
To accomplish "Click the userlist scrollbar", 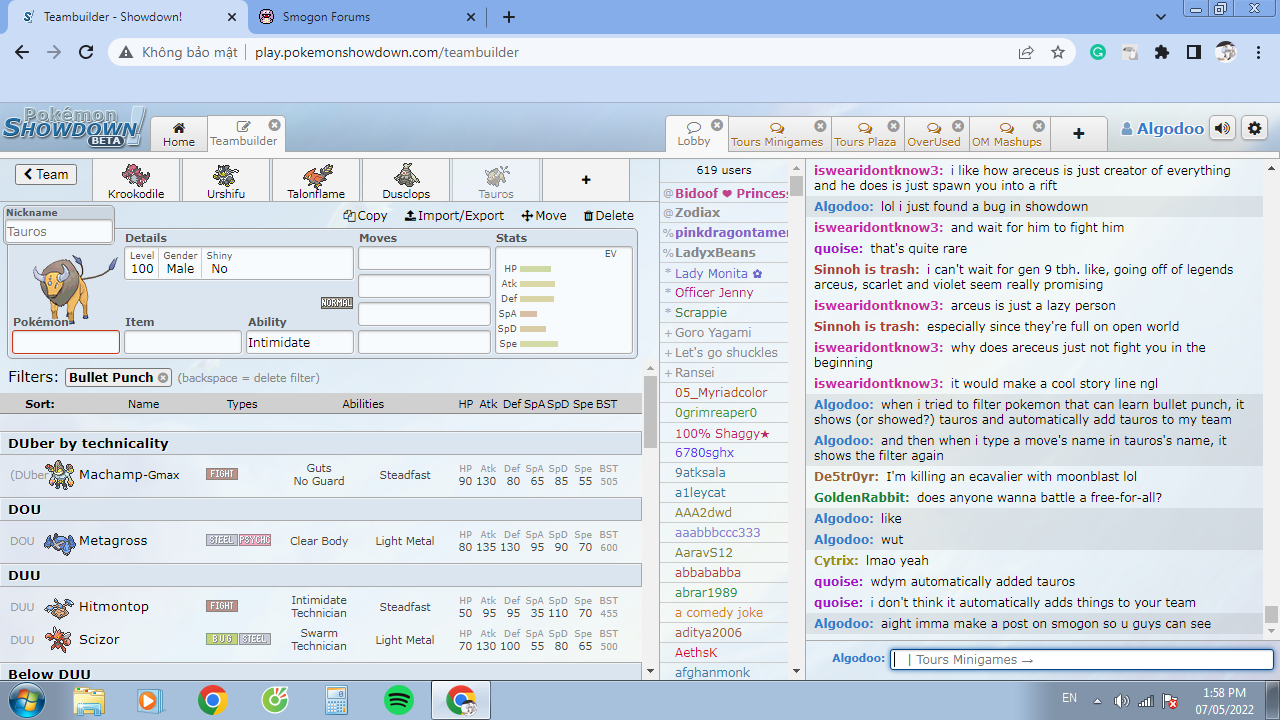I will tap(797, 187).
